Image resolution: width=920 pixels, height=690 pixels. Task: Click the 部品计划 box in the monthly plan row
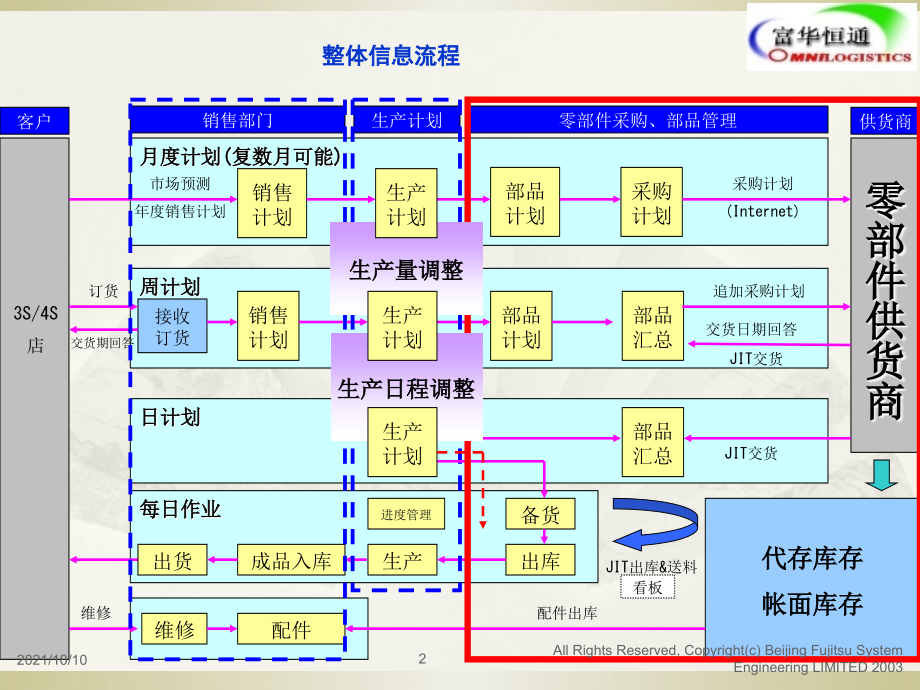[525, 202]
